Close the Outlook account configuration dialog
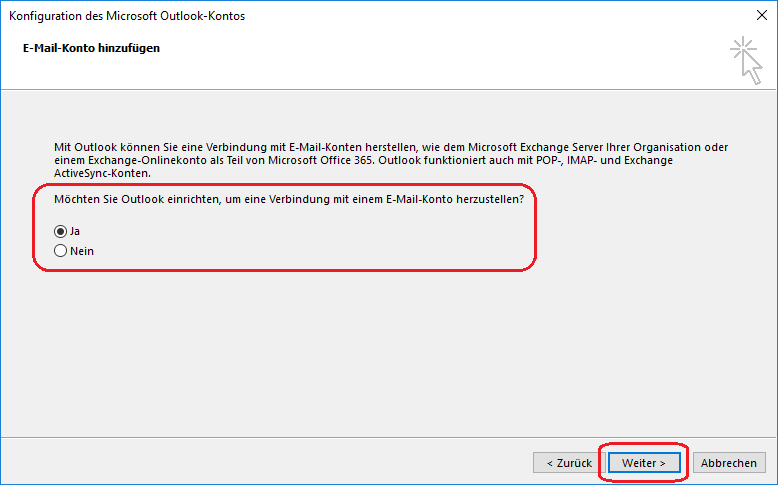The image size is (778, 485). (762, 15)
